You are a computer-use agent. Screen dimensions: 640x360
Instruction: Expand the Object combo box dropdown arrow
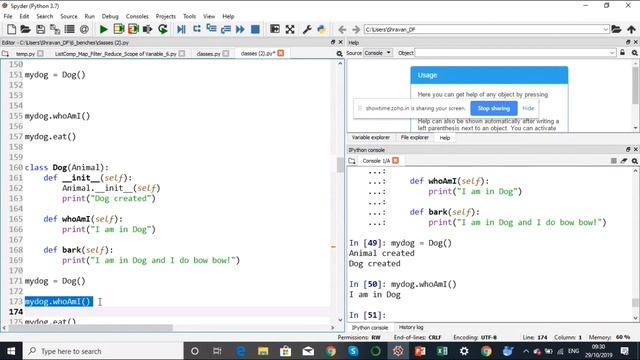point(612,53)
